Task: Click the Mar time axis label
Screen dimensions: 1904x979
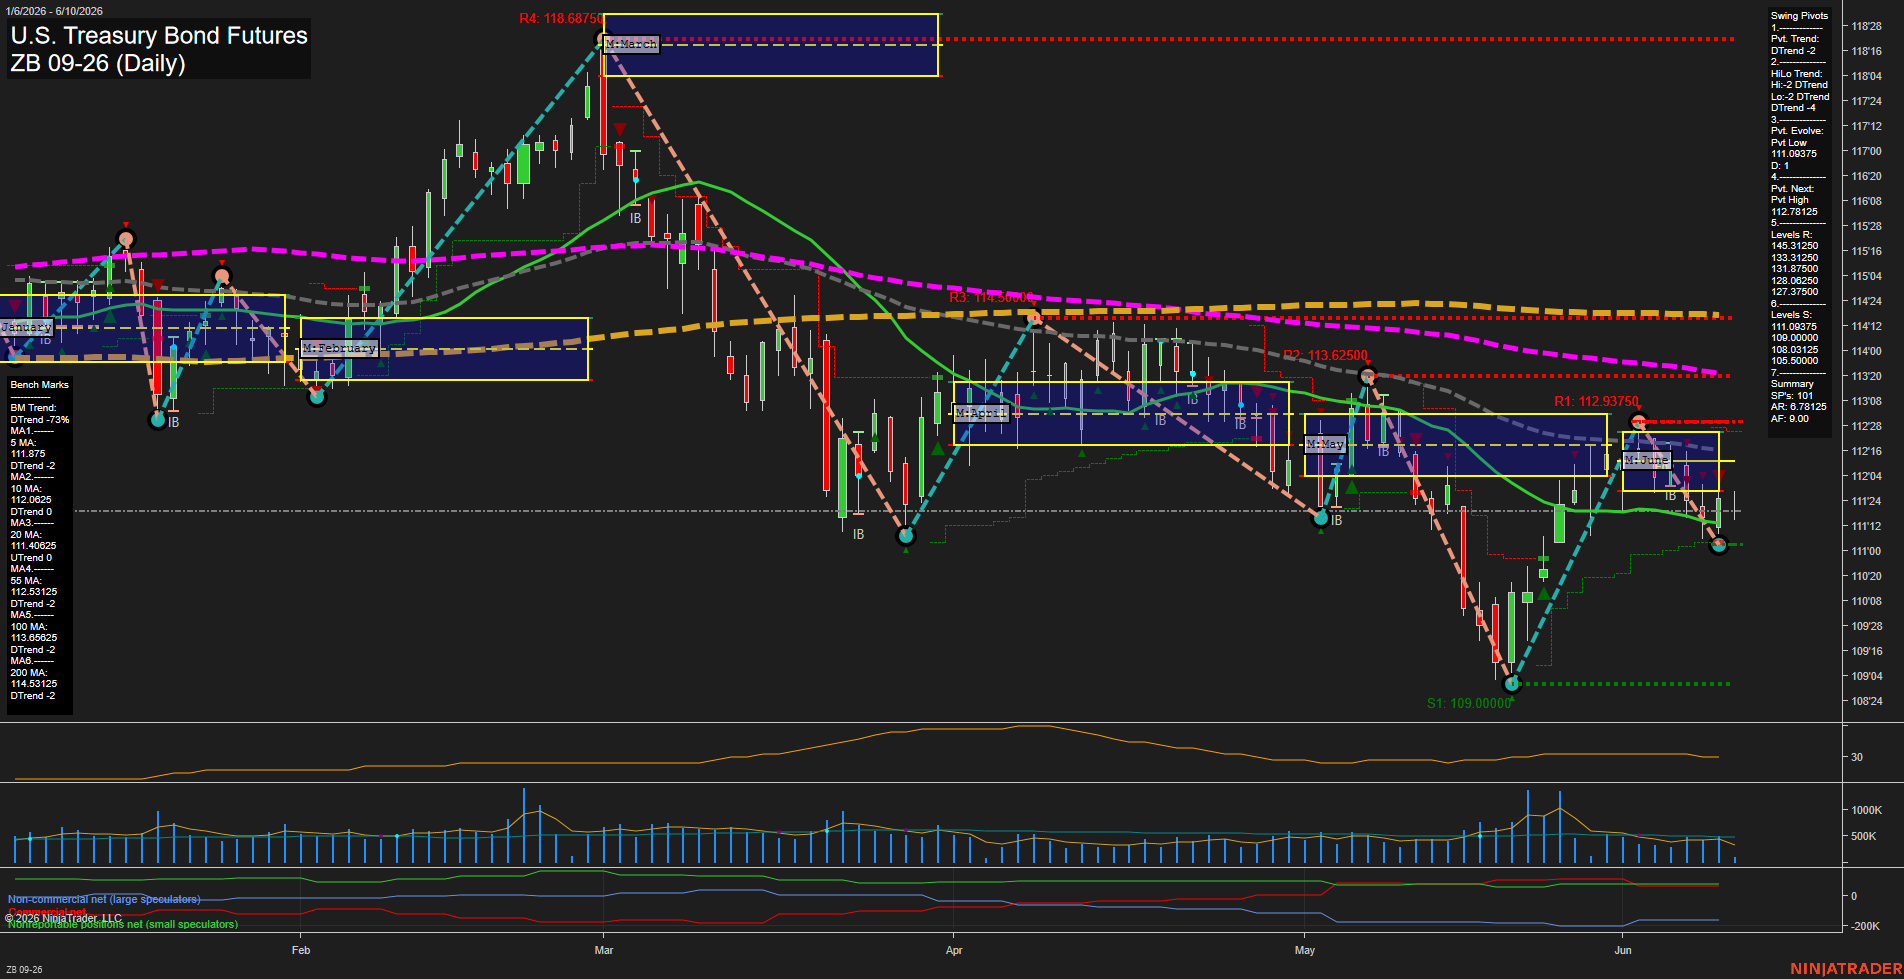Action: tap(604, 951)
